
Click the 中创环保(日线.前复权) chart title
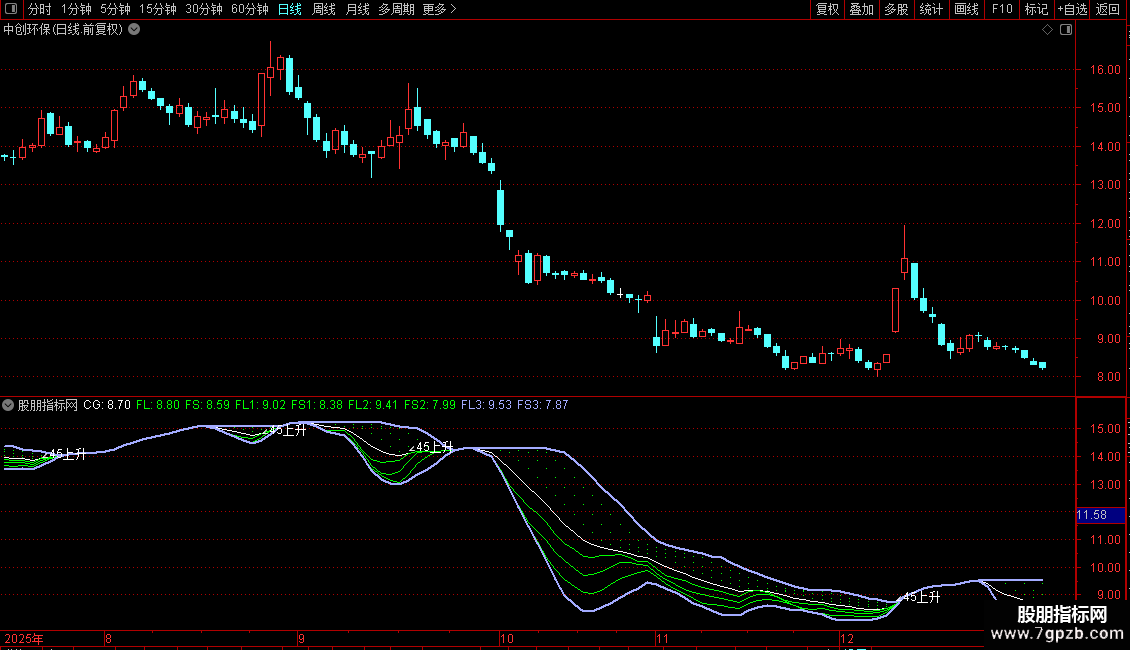[x=63, y=30]
